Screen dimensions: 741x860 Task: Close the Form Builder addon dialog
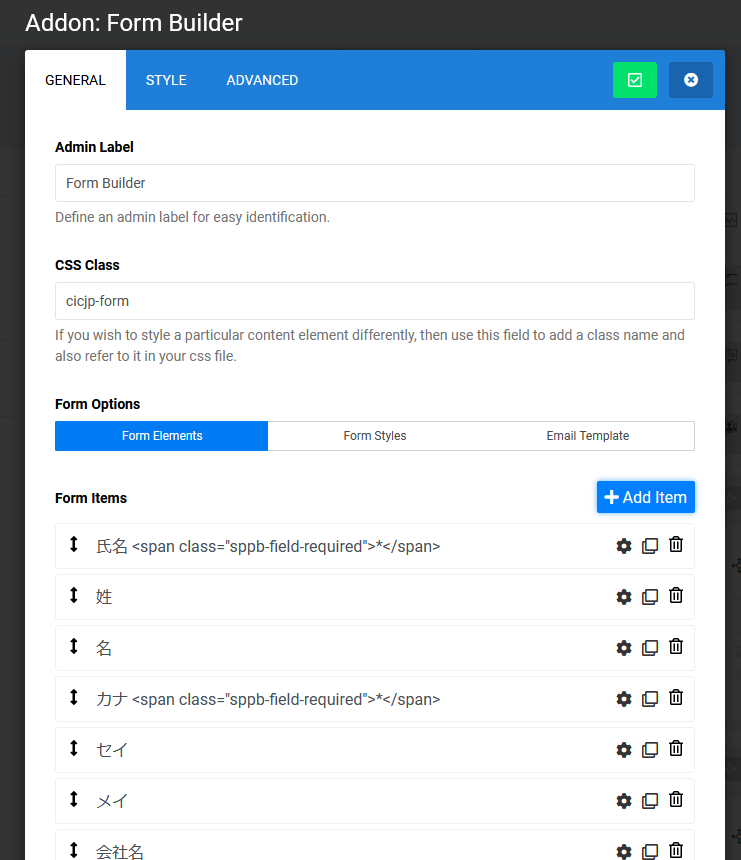click(x=691, y=80)
